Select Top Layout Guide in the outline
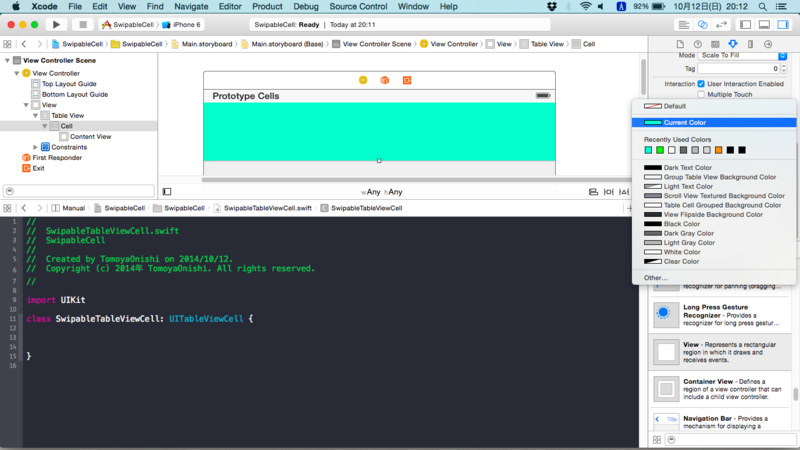Screen dimensions: 800x450 (x=69, y=84)
